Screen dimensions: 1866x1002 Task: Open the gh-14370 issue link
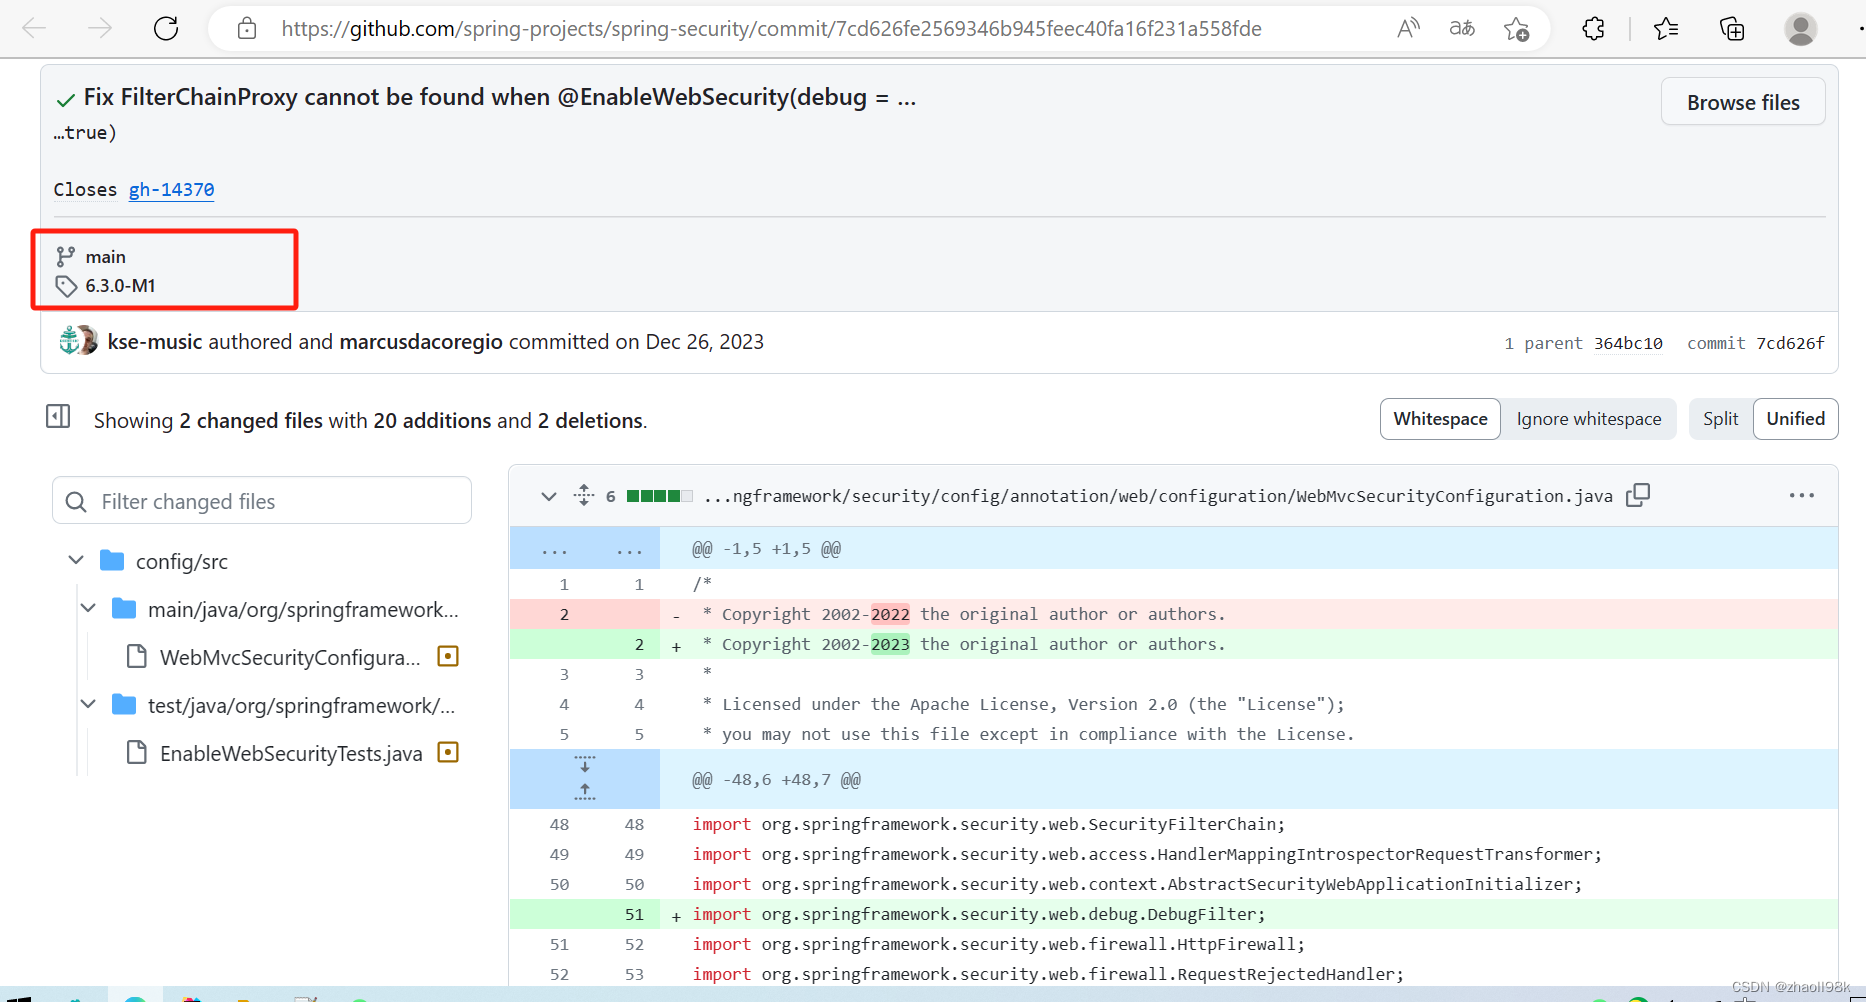[171, 189]
